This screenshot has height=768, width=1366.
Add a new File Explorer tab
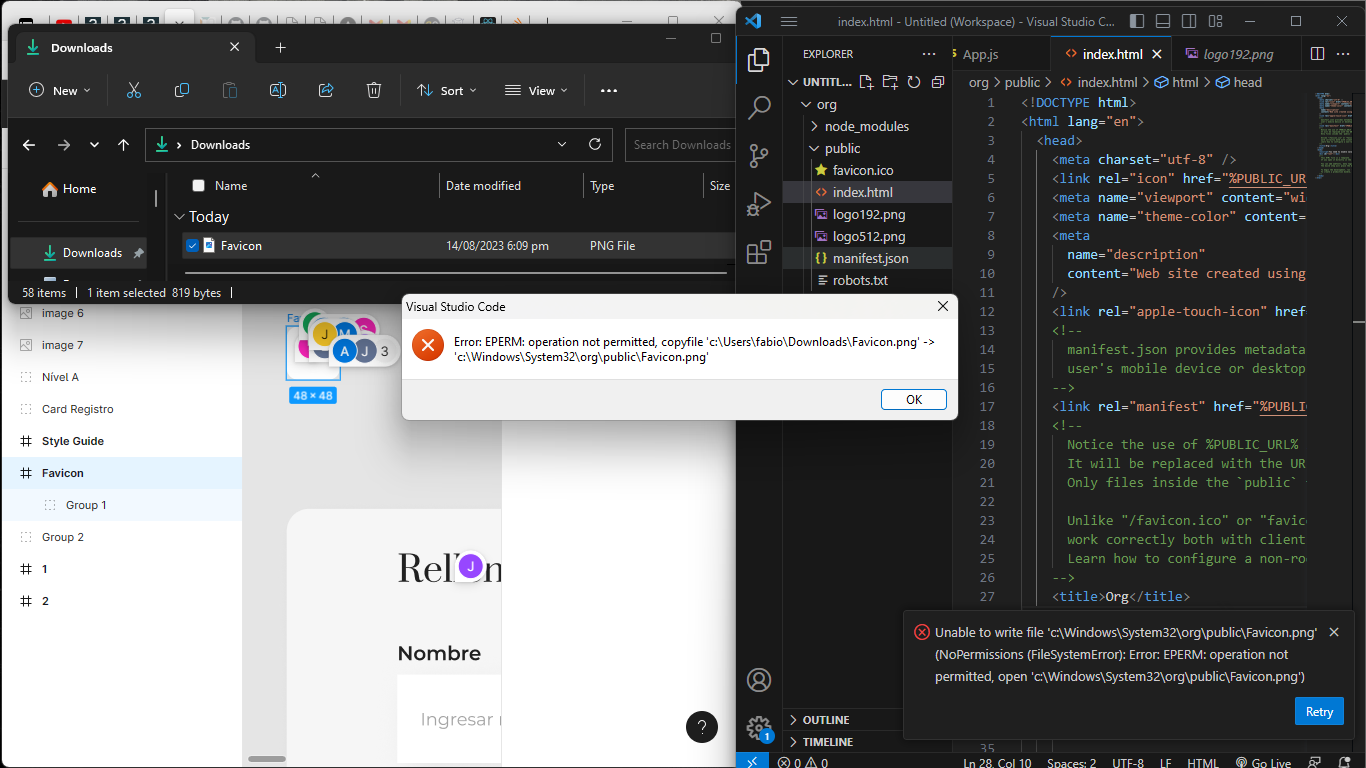280,47
